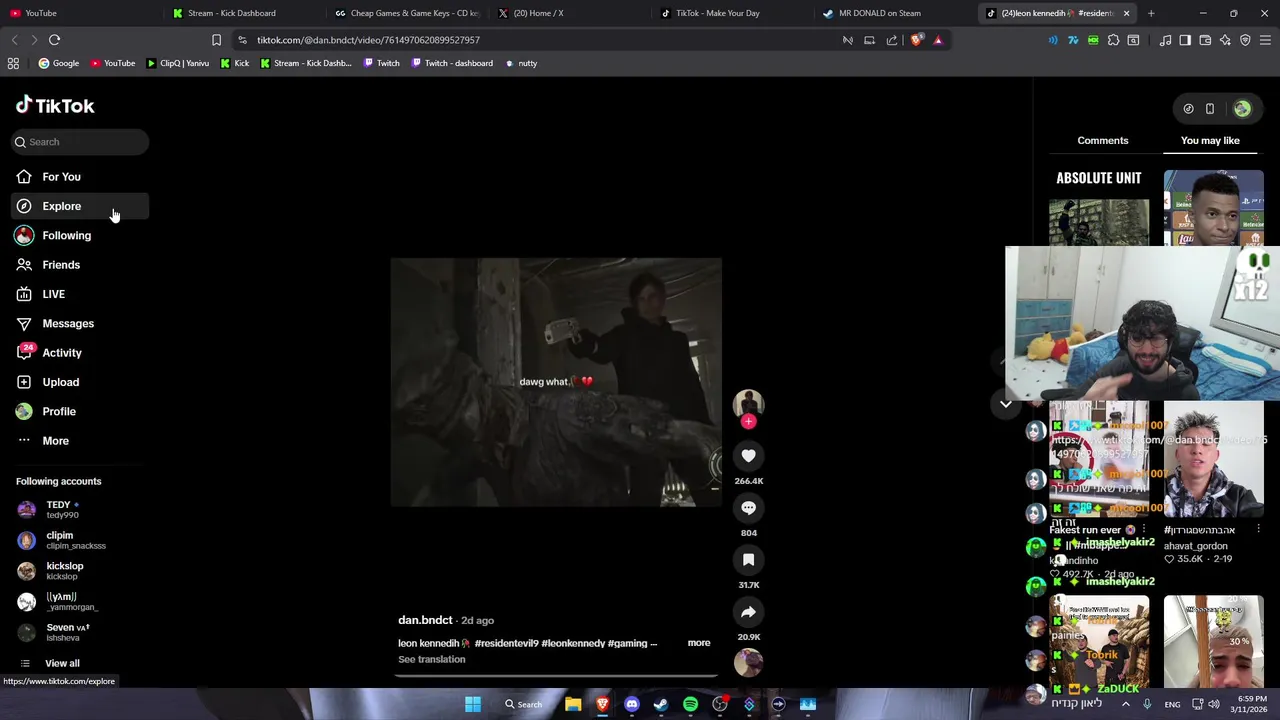The height and width of the screenshot is (720, 1280).
Task: Open browser extensions puzzle icon
Action: [1113, 40]
